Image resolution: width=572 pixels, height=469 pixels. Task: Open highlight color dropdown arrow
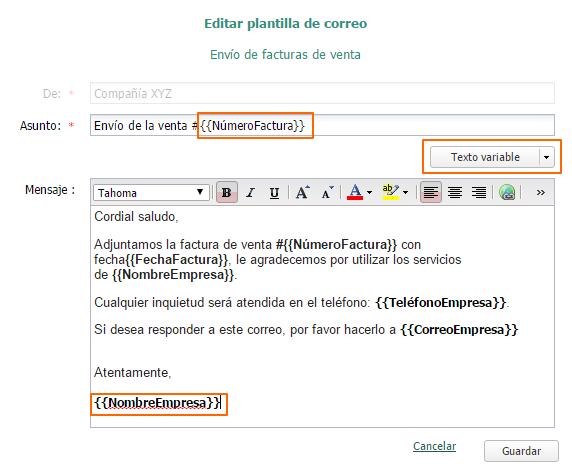(406, 192)
